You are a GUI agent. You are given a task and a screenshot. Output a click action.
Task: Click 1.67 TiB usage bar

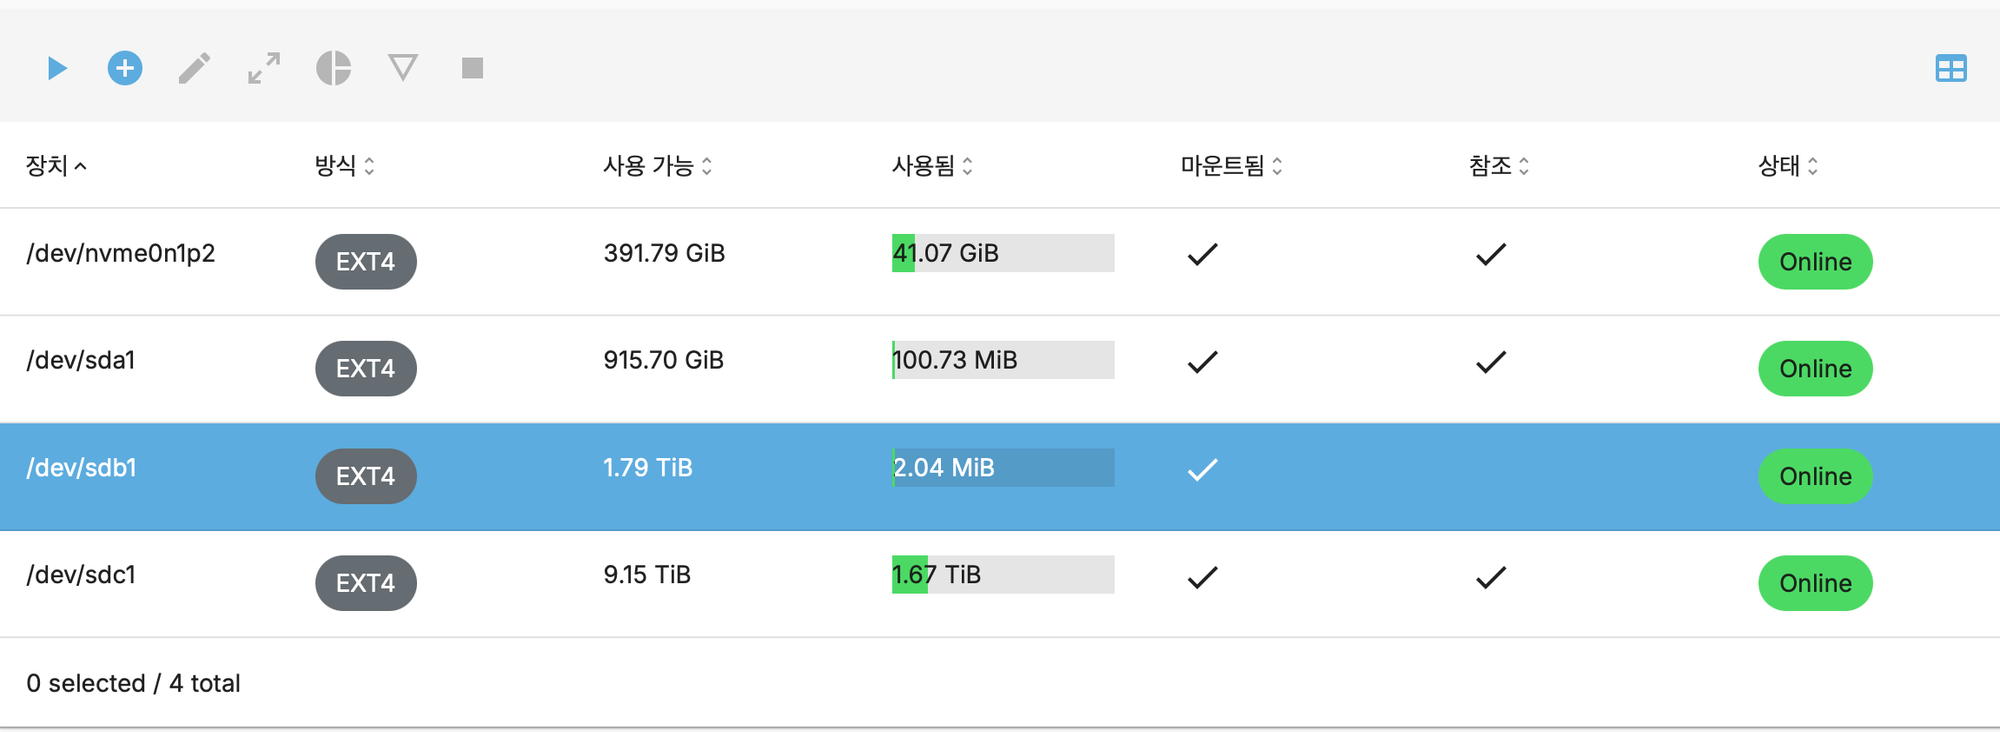(1003, 574)
